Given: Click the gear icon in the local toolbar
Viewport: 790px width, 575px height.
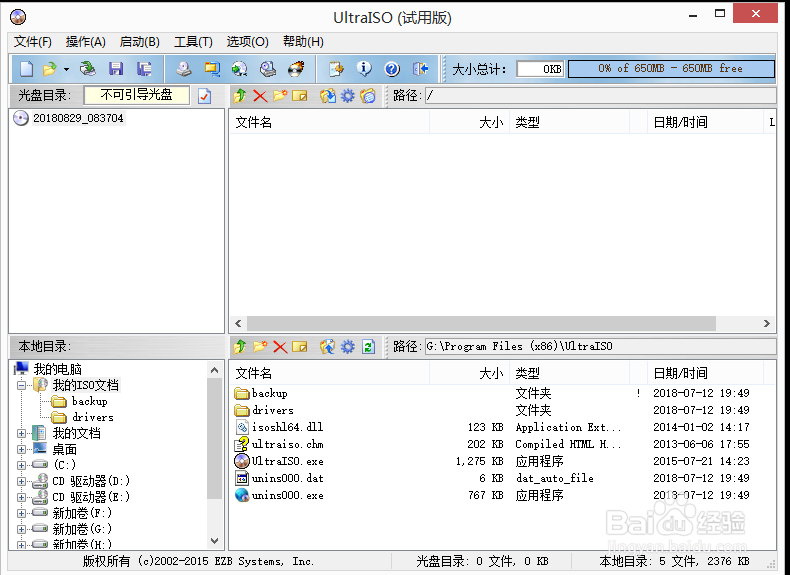Looking at the screenshot, I should point(348,347).
